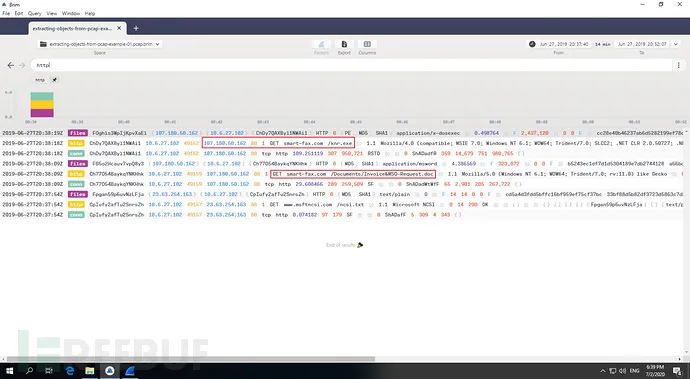Screen dimensions: 690x379
Task: Open the Query menu
Action: pyautogui.click(x=35, y=14)
